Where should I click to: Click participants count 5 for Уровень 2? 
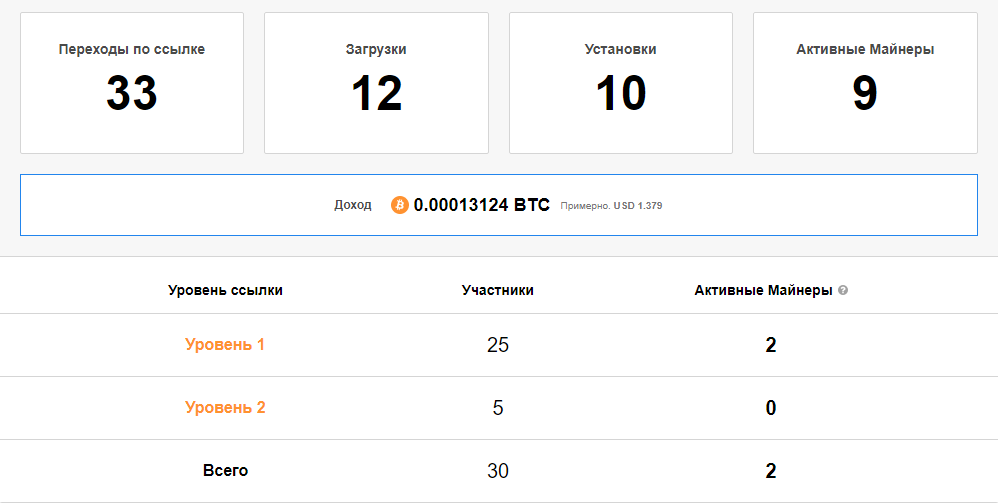[498, 409]
